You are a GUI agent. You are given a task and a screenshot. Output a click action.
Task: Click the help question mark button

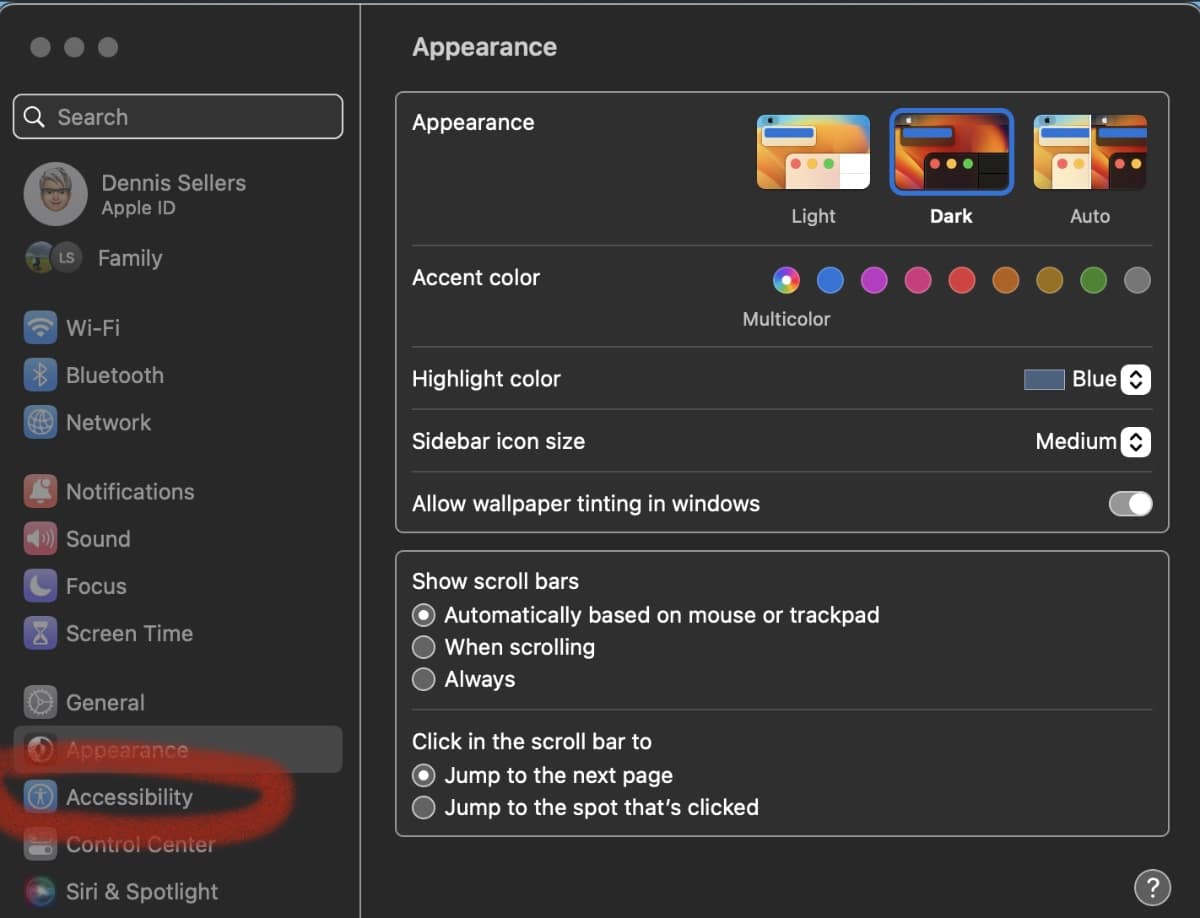tap(1152, 886)
